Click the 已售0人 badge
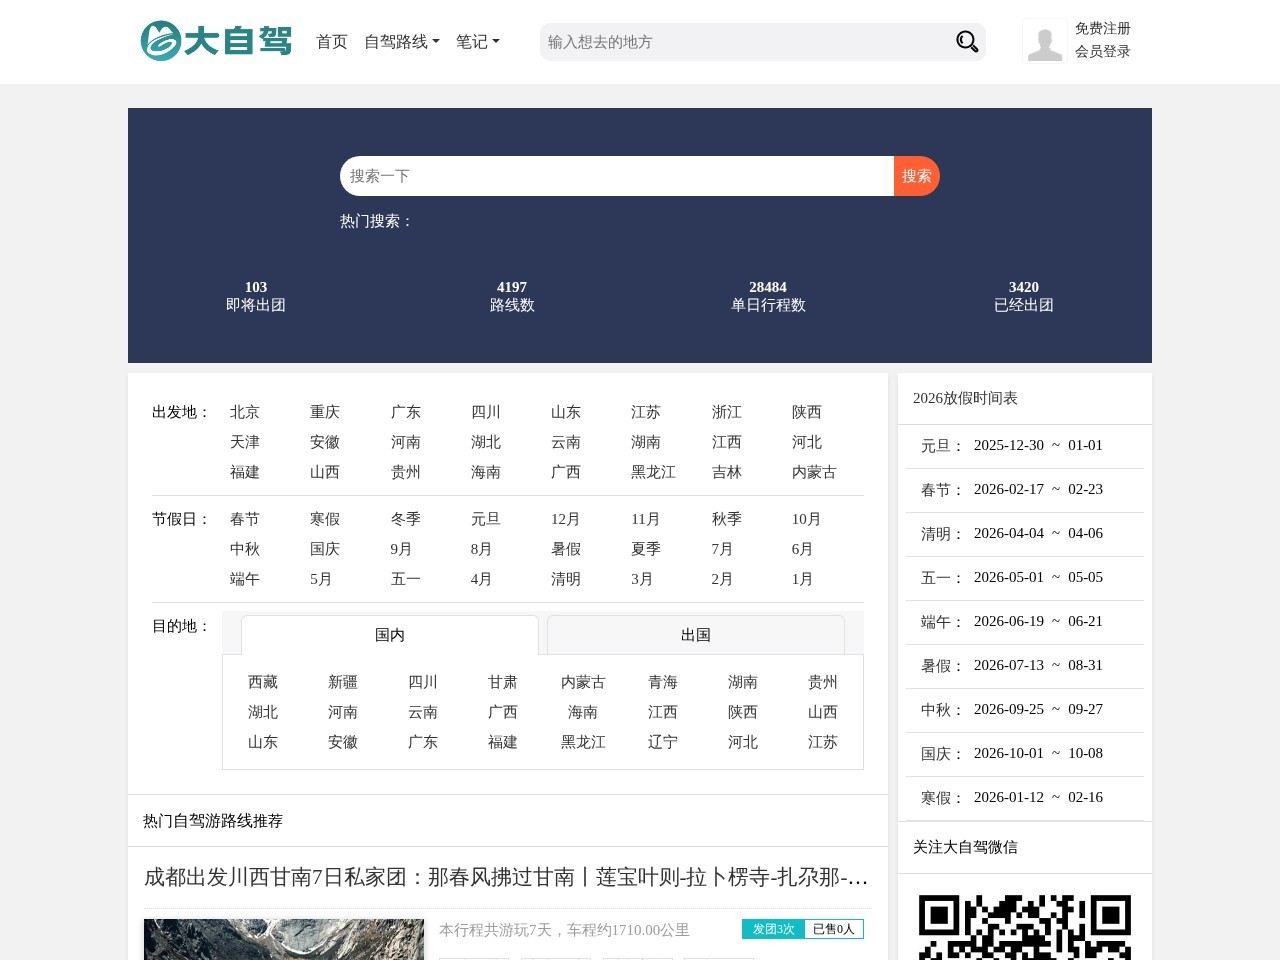 pyautogui.click(x=834, y=929)
